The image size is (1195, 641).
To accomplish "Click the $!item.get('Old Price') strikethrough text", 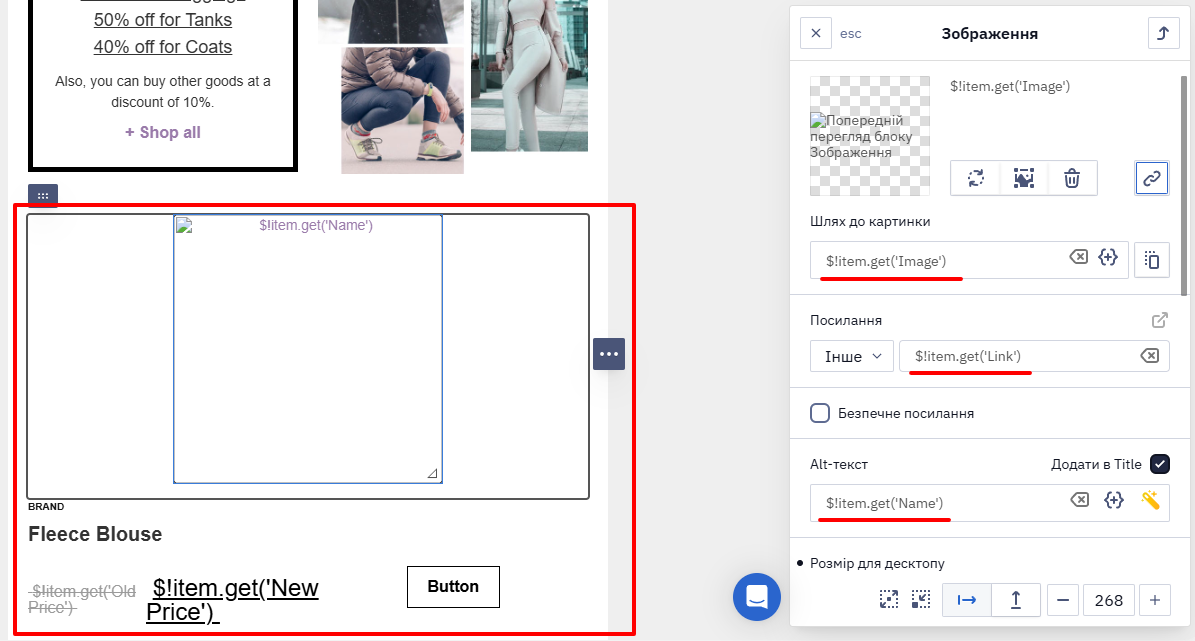I will tap(82, 599).
